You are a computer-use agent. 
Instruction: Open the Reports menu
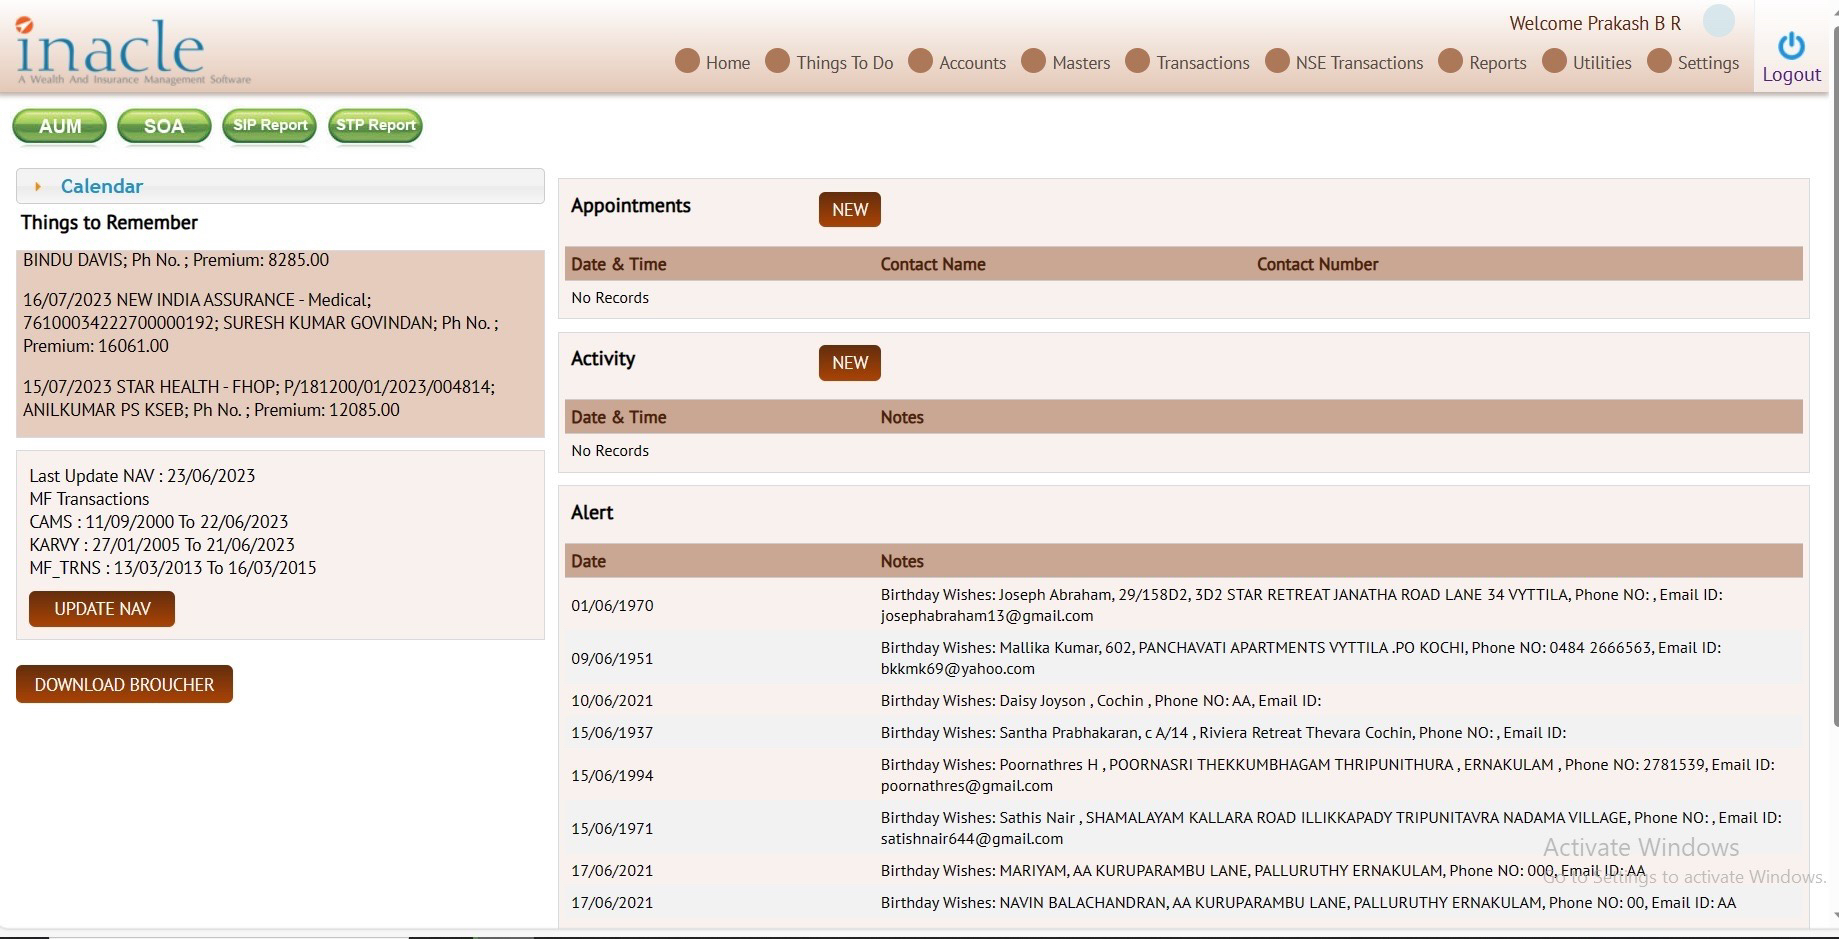click(1497, 63)
